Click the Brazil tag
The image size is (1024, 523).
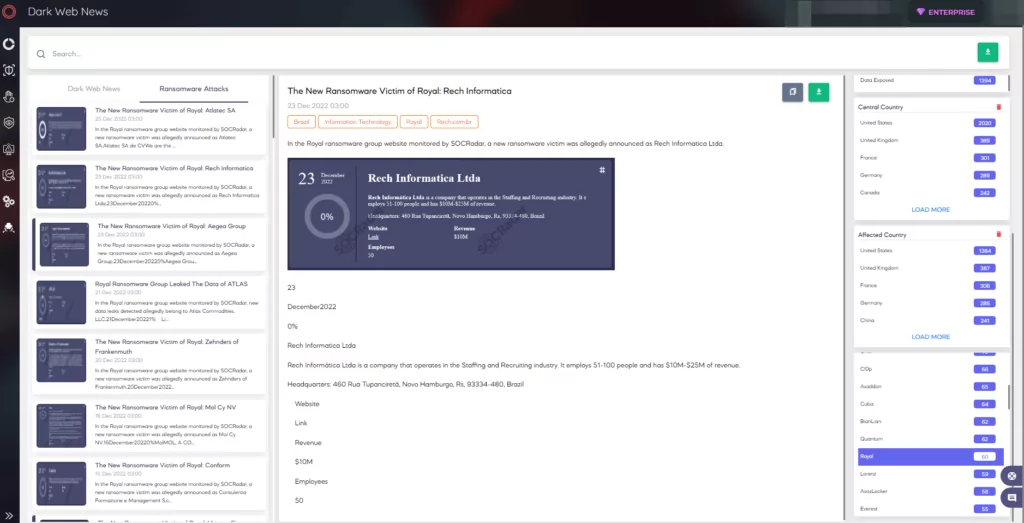click(x=302, y=121)
